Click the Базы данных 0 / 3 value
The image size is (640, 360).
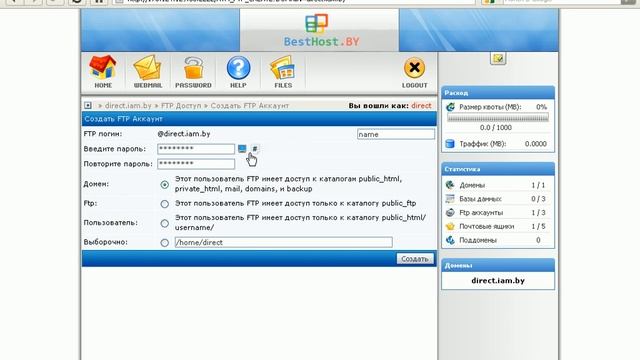pyautogui.click(x=538, y=199)
